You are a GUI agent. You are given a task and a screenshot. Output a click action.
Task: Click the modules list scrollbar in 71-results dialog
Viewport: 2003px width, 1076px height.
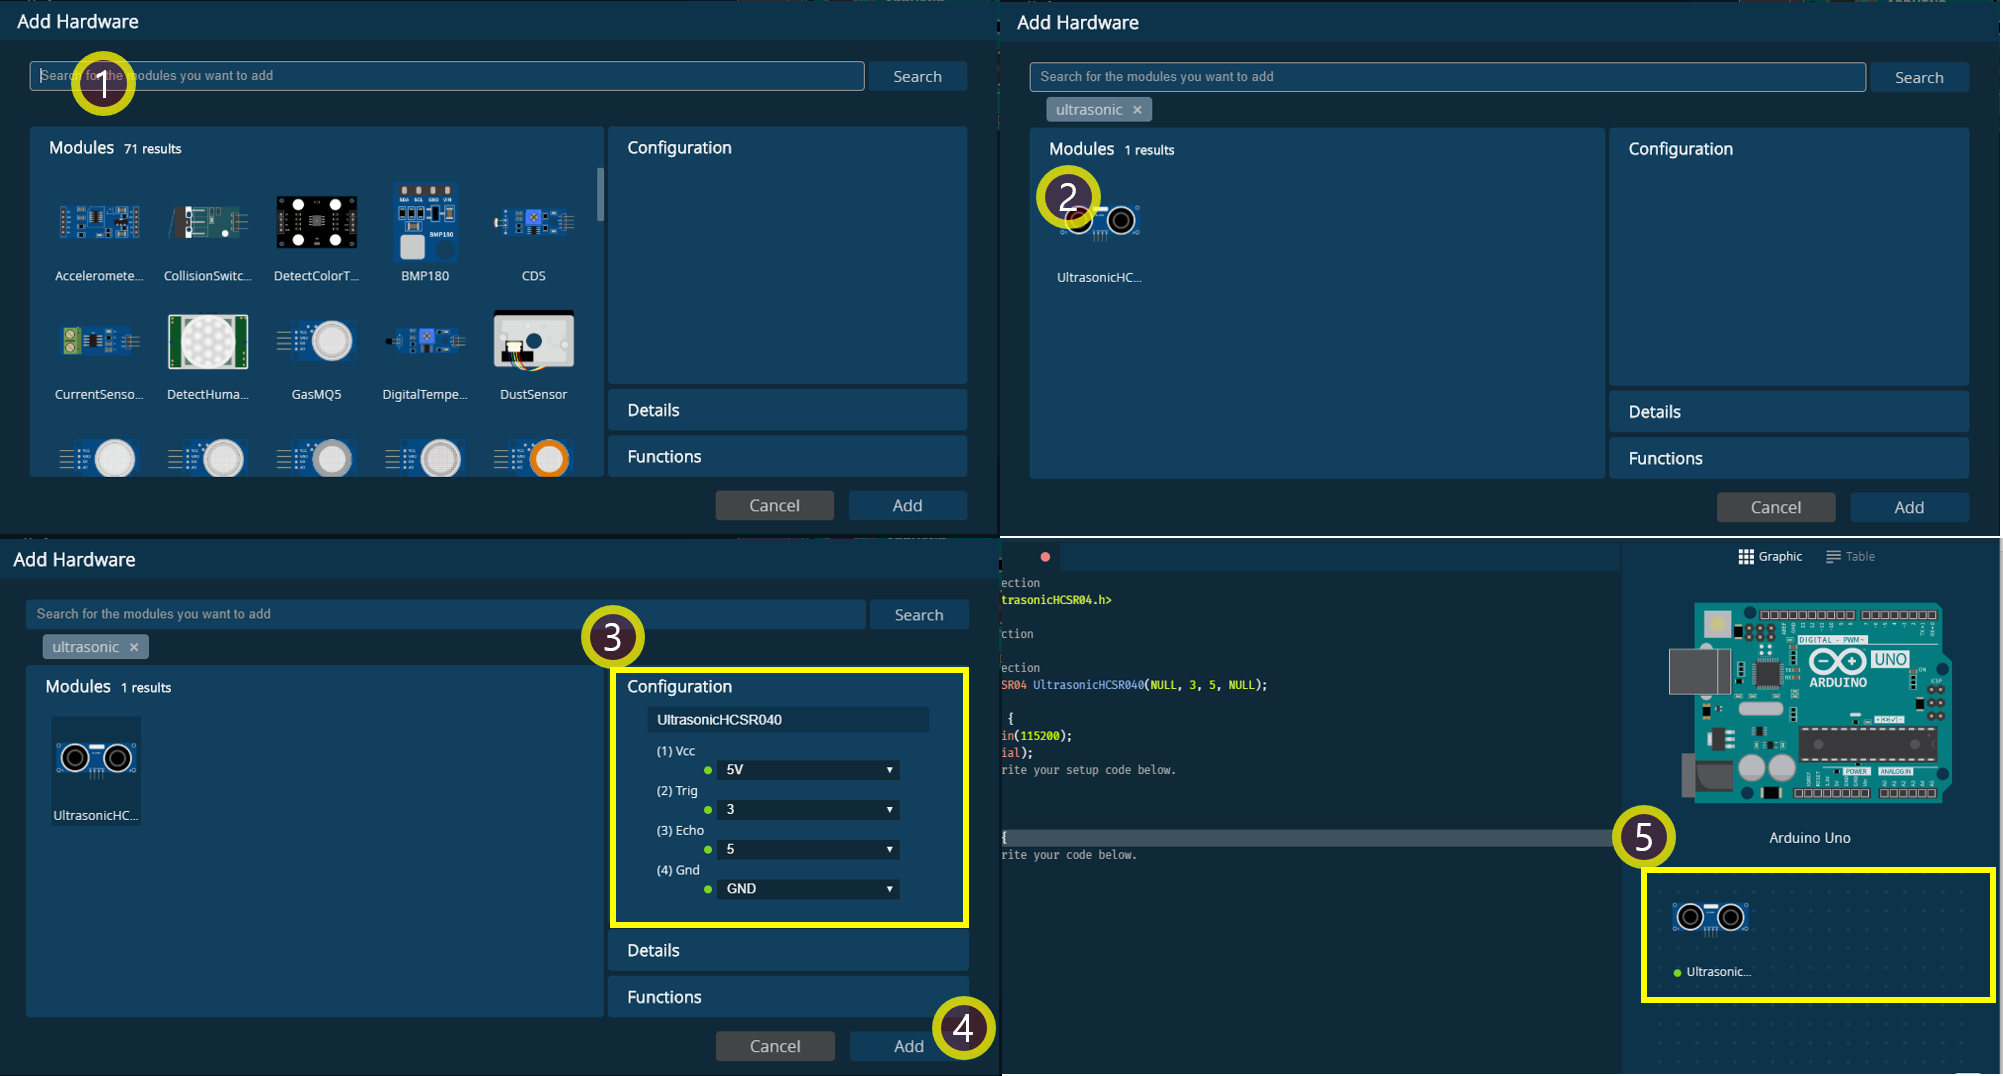pos(600,194)
